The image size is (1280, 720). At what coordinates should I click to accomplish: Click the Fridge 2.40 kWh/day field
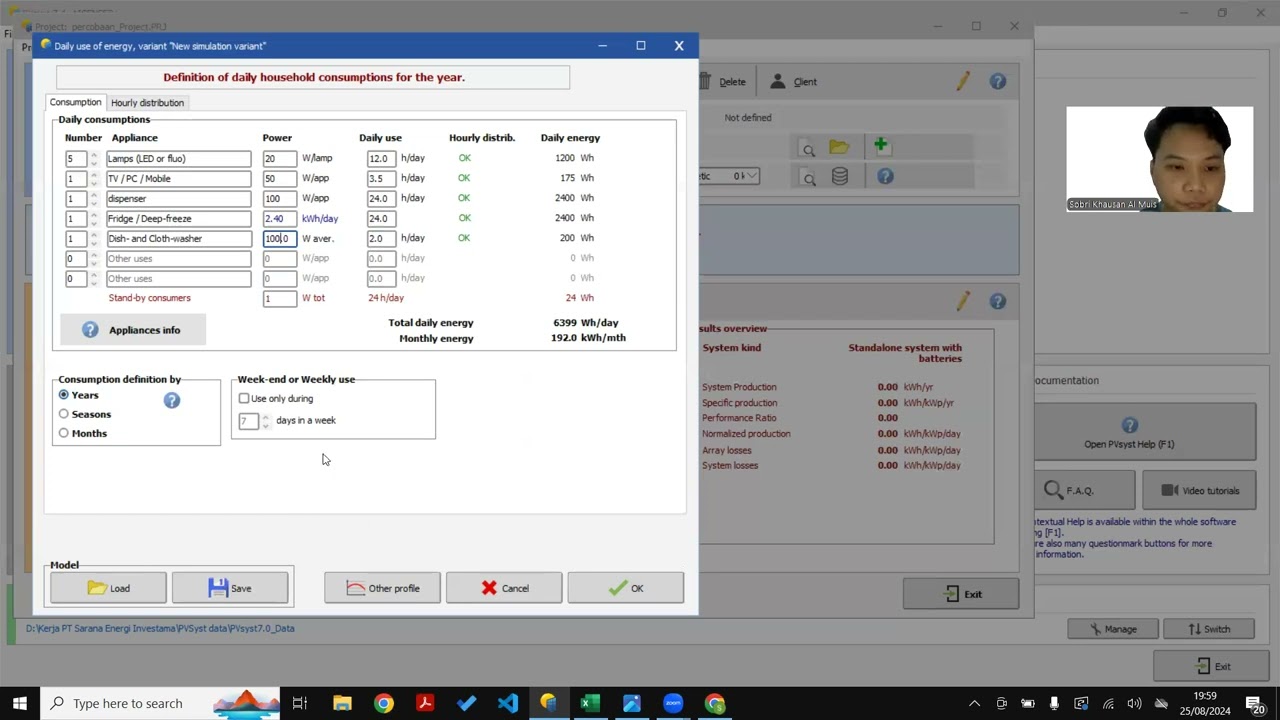[x=280, y=218]
